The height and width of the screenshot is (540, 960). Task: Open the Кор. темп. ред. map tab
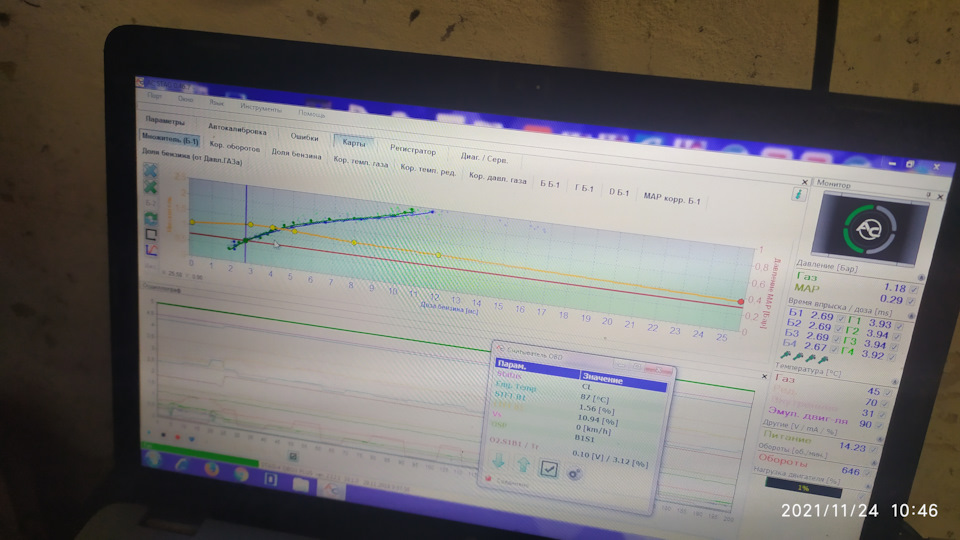point(428,170)
